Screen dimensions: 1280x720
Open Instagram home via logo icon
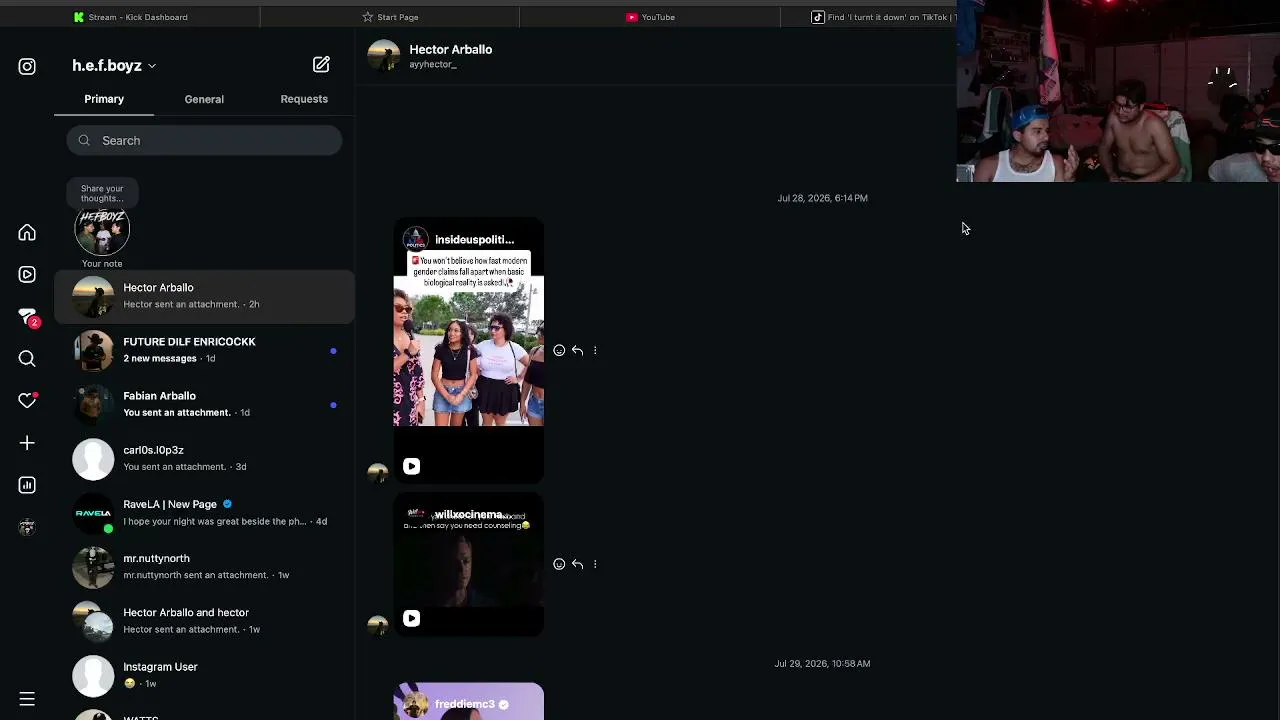pos(27,66)
